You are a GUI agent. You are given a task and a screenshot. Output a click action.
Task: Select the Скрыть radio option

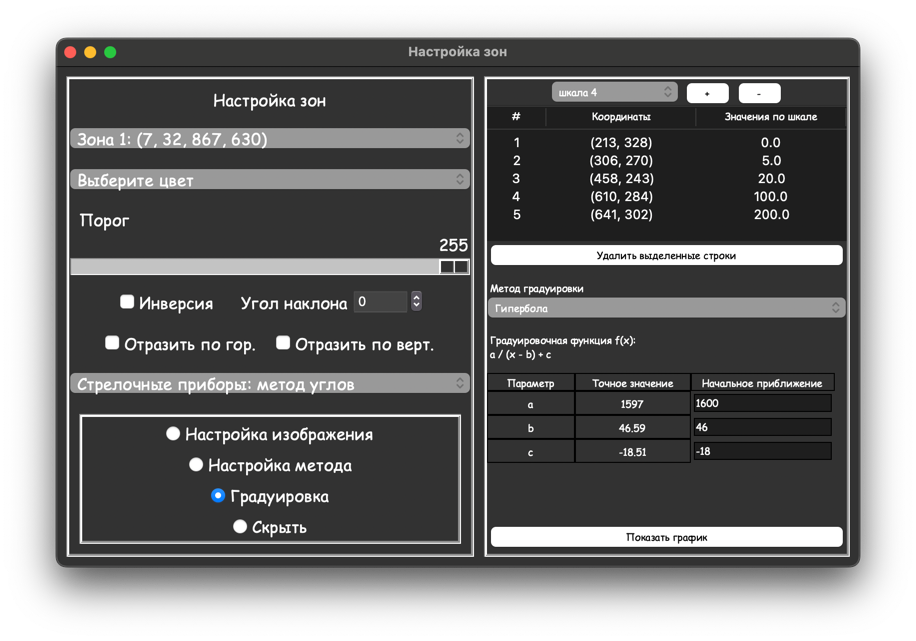pos(240,527)
